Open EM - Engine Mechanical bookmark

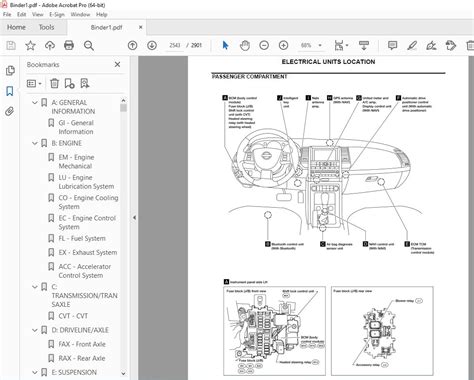coord(76,162)
